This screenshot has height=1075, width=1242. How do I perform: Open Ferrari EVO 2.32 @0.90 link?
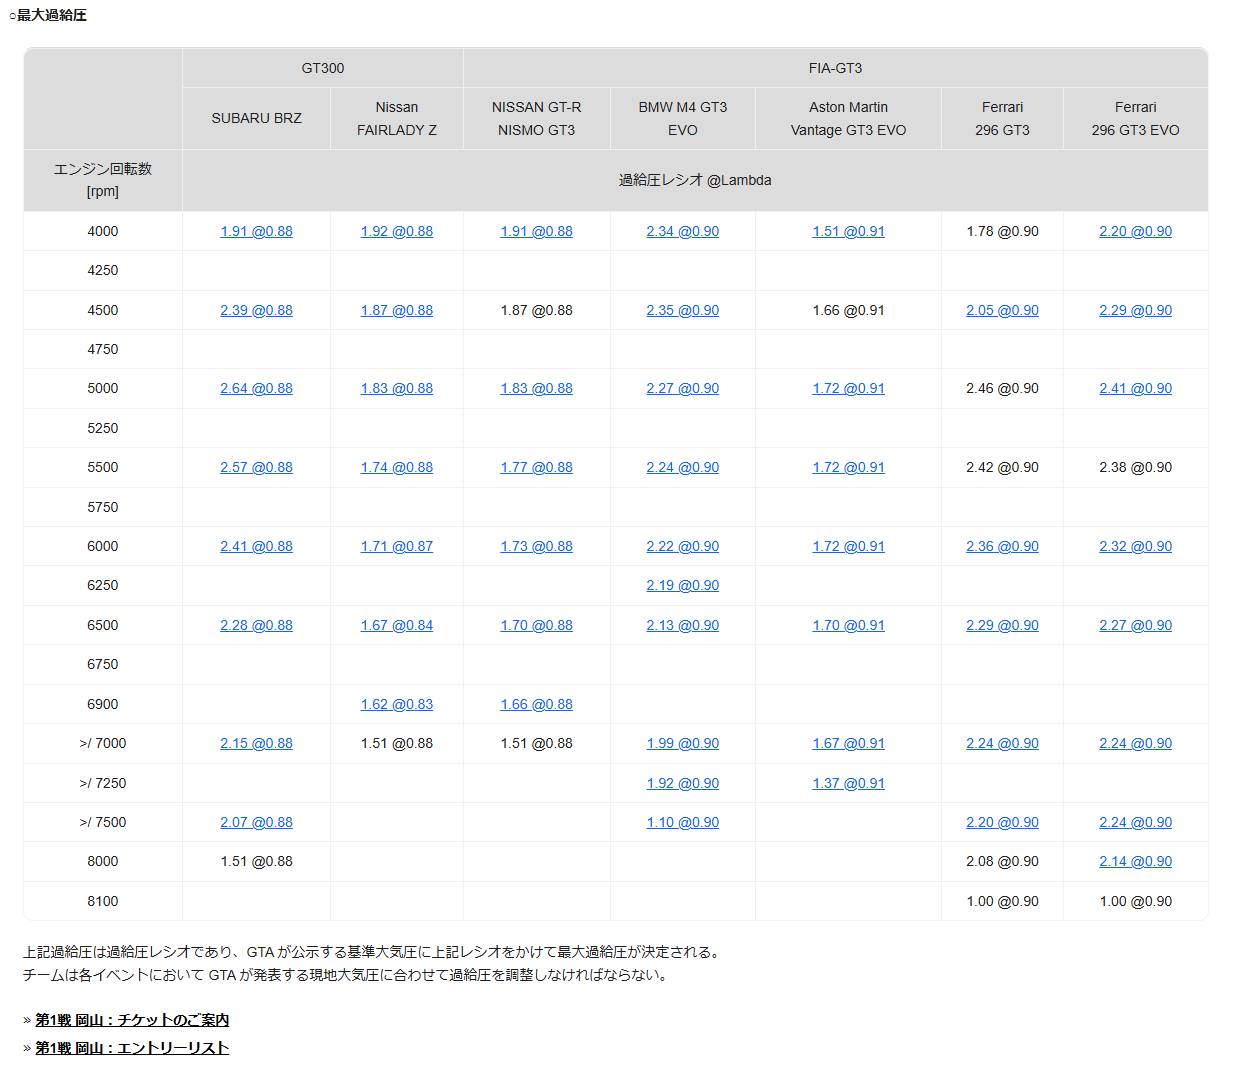click(x=1136, y=546)
